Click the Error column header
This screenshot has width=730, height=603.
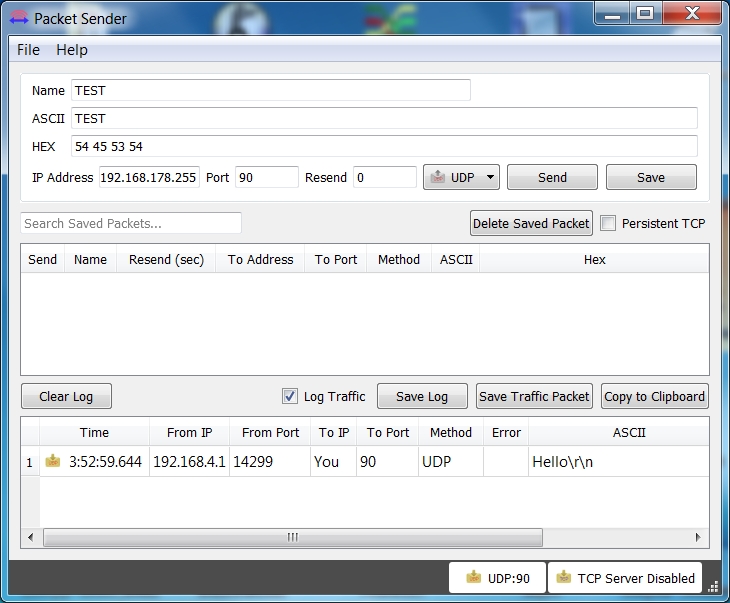[x=506, y=433]
